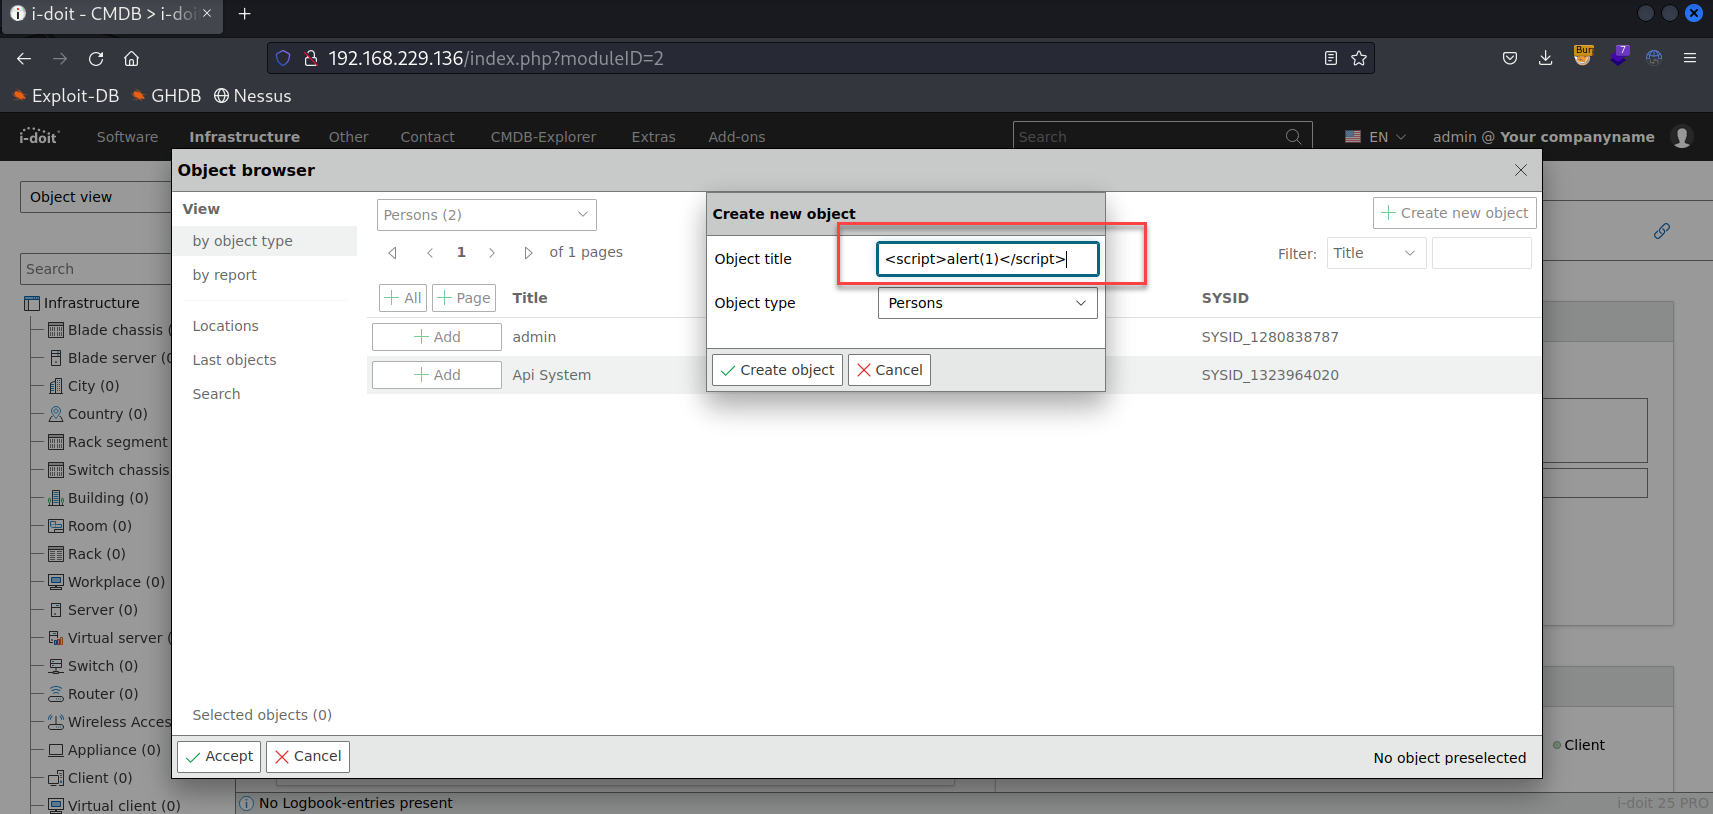Open the Filter Title dropdown

[x=1376, y=253]
